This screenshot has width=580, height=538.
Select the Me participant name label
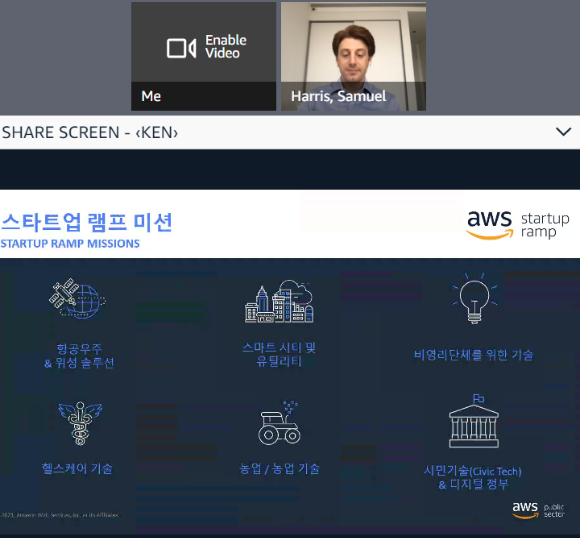click(151, 96)
